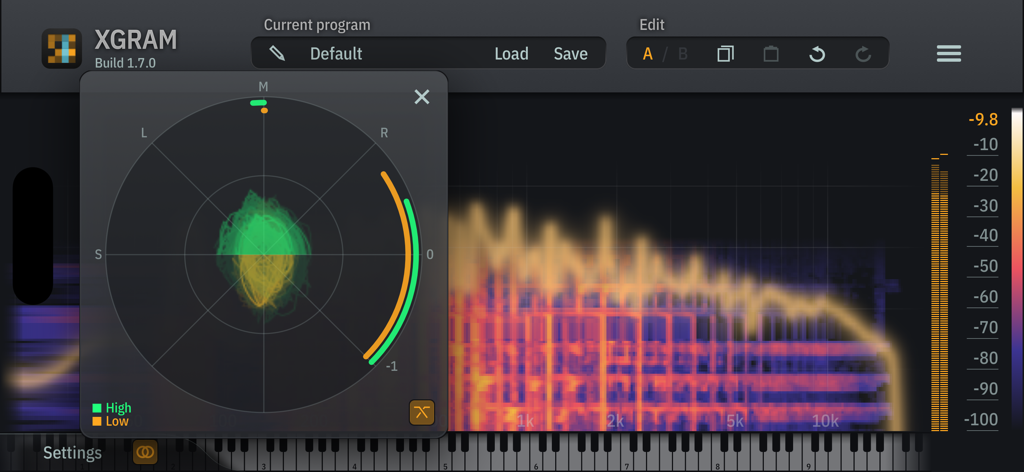1024x472 pixels.
Task: Click the -50 dB scale label
Action: click(985, 266)
